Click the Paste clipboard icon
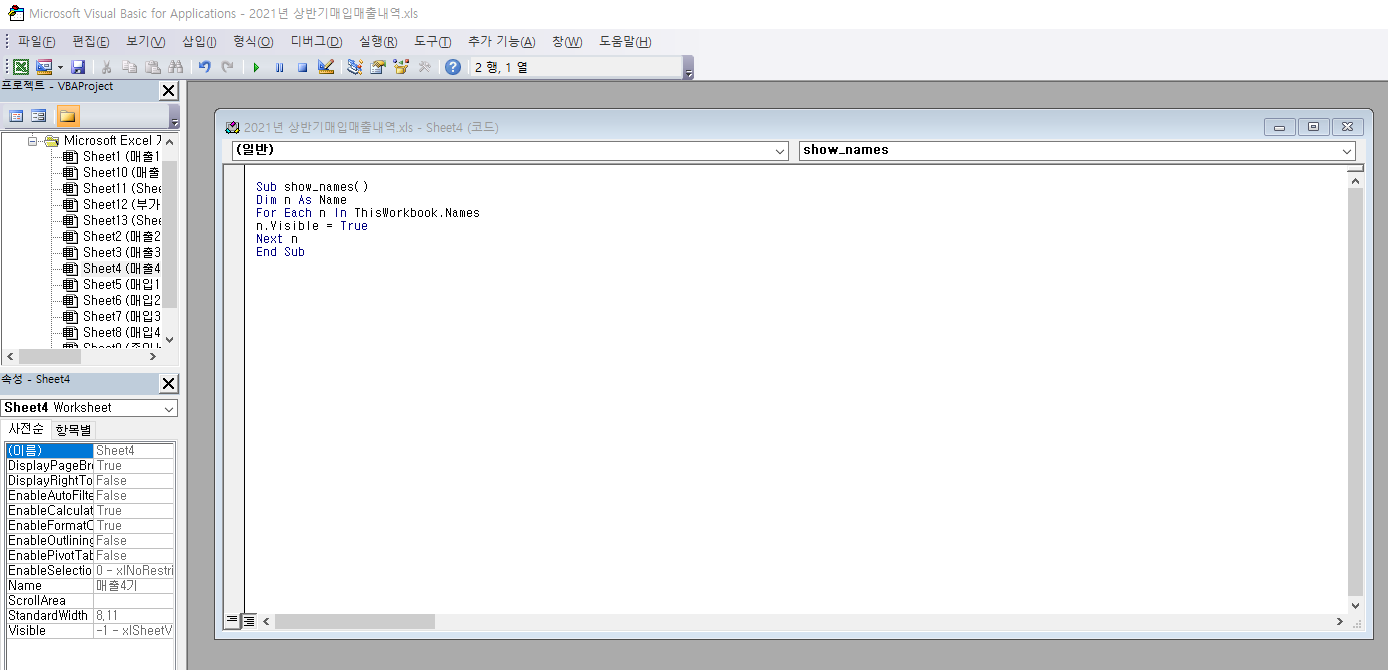1388x670 pixels. pyautogui.click(x=152, y=67)
